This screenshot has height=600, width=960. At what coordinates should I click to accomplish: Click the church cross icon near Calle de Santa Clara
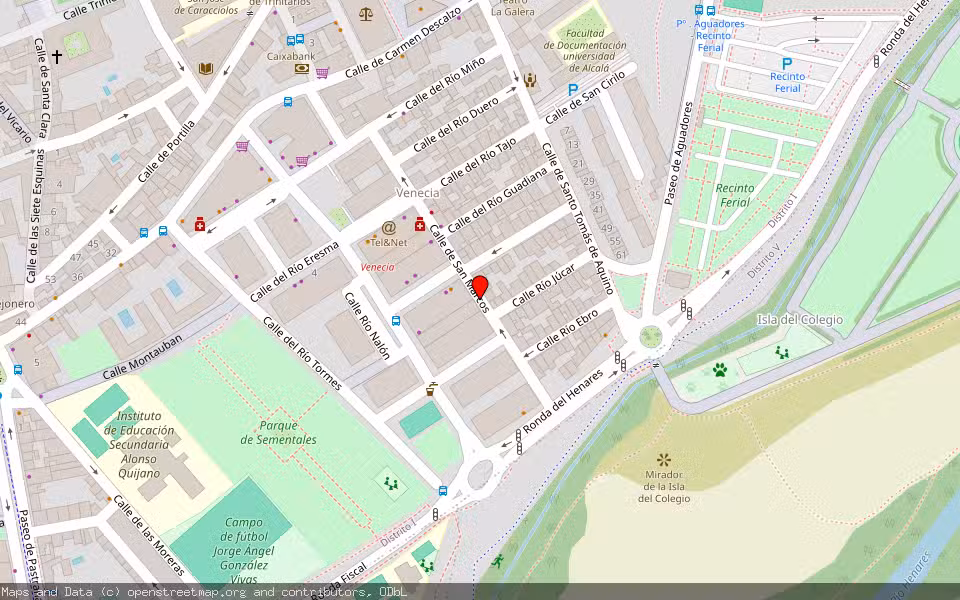[56, 57]
